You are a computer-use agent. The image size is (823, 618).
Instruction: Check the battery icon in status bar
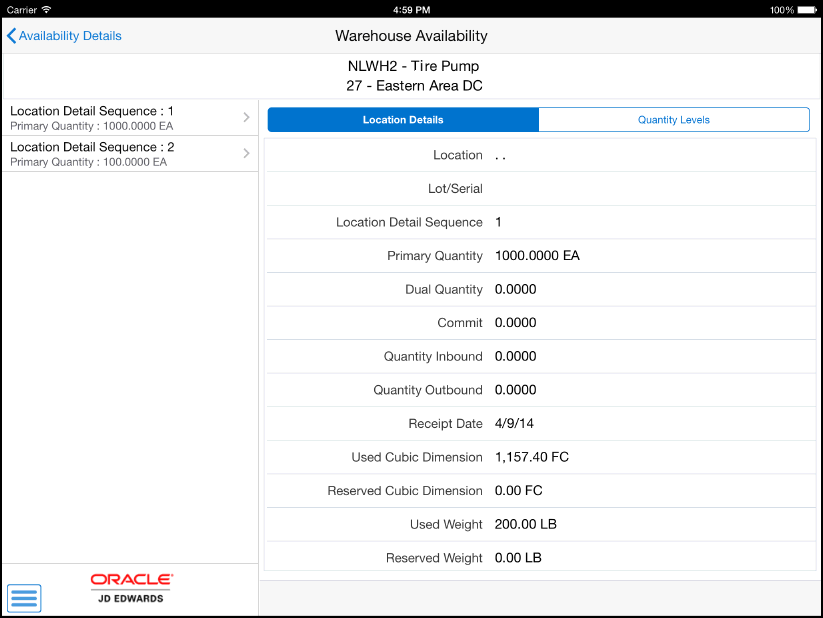[x=807, y=10]
